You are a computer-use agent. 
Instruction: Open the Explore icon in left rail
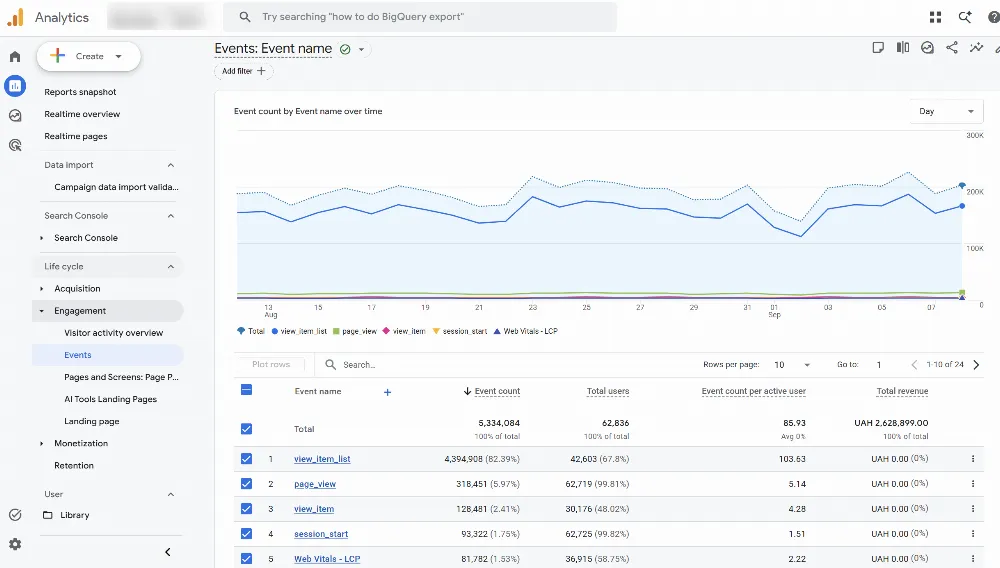[x=15, y=115]
